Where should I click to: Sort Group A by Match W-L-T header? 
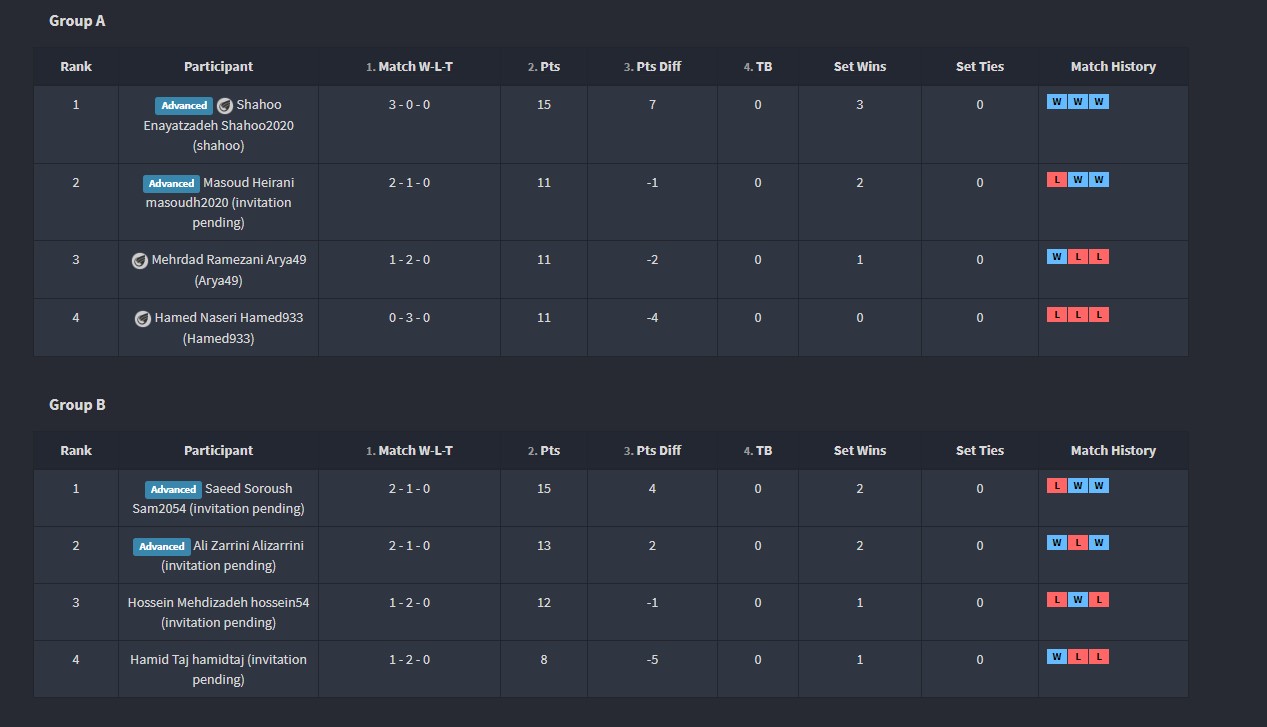415,67
